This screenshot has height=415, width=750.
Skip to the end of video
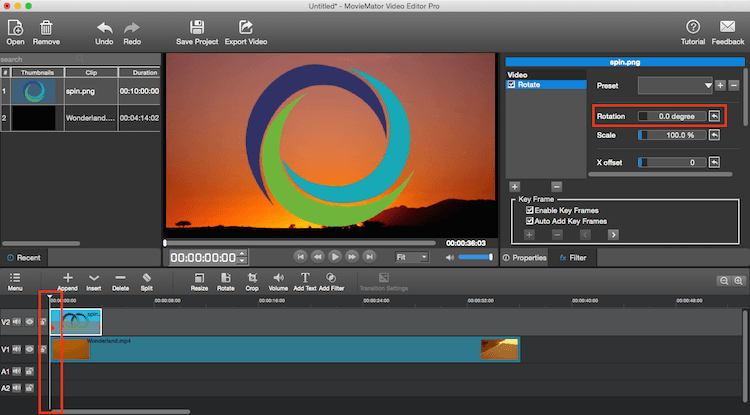click(369, 257)
